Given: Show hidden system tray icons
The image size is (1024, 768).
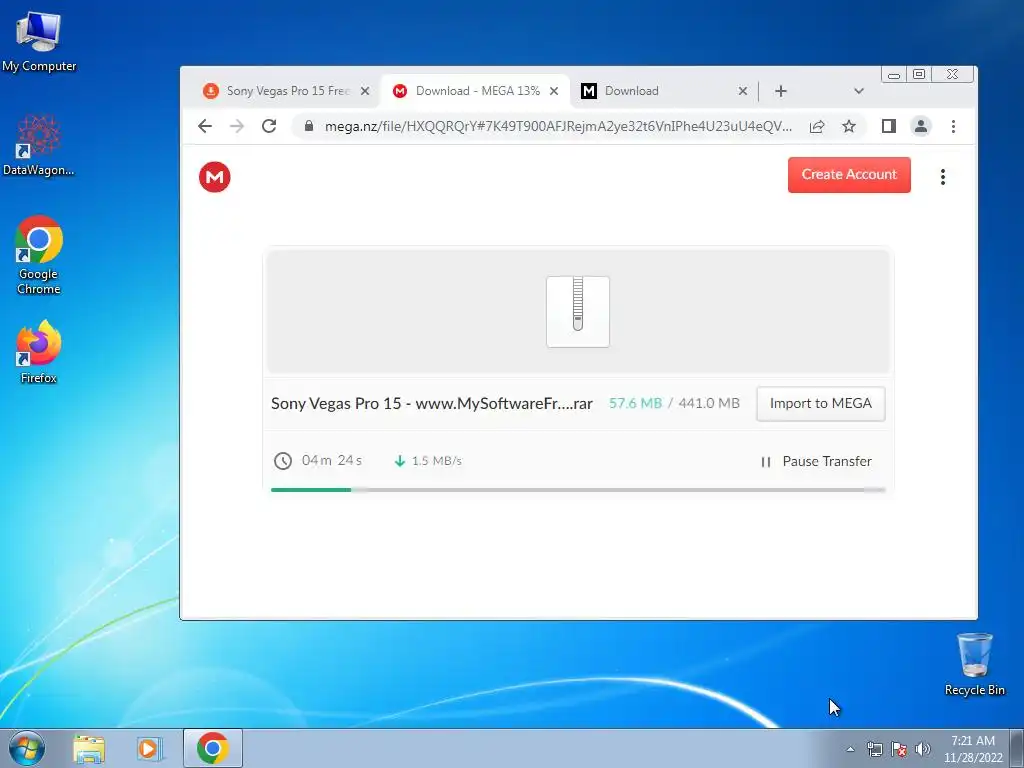Looking at the screenshot, I should click(850, 749).
